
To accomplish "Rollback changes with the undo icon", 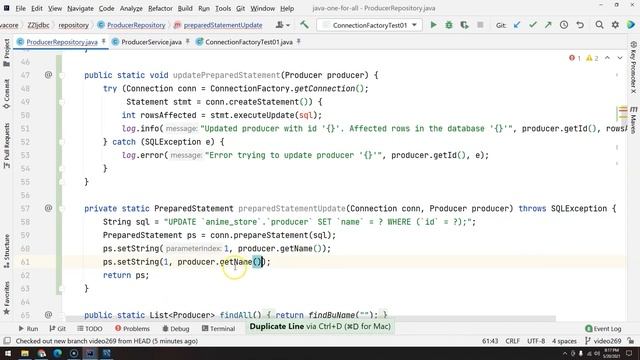I will point(580,25).
